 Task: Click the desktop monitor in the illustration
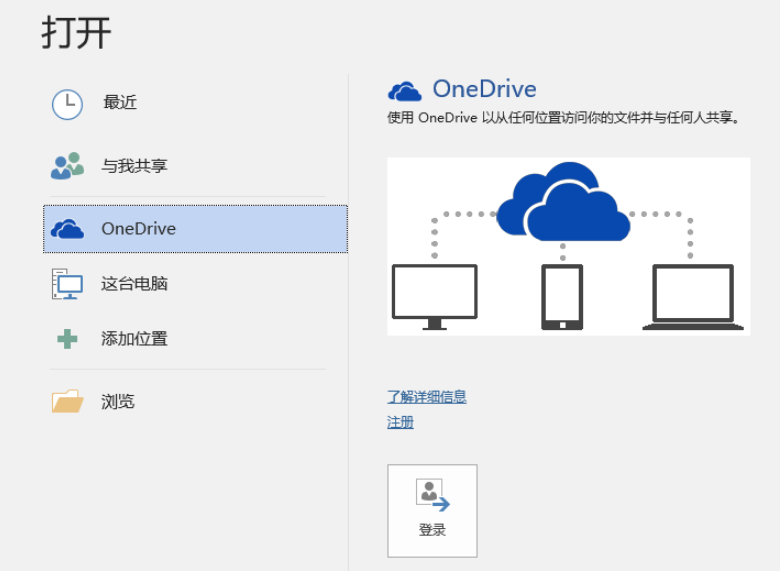(x=434, y=295)
